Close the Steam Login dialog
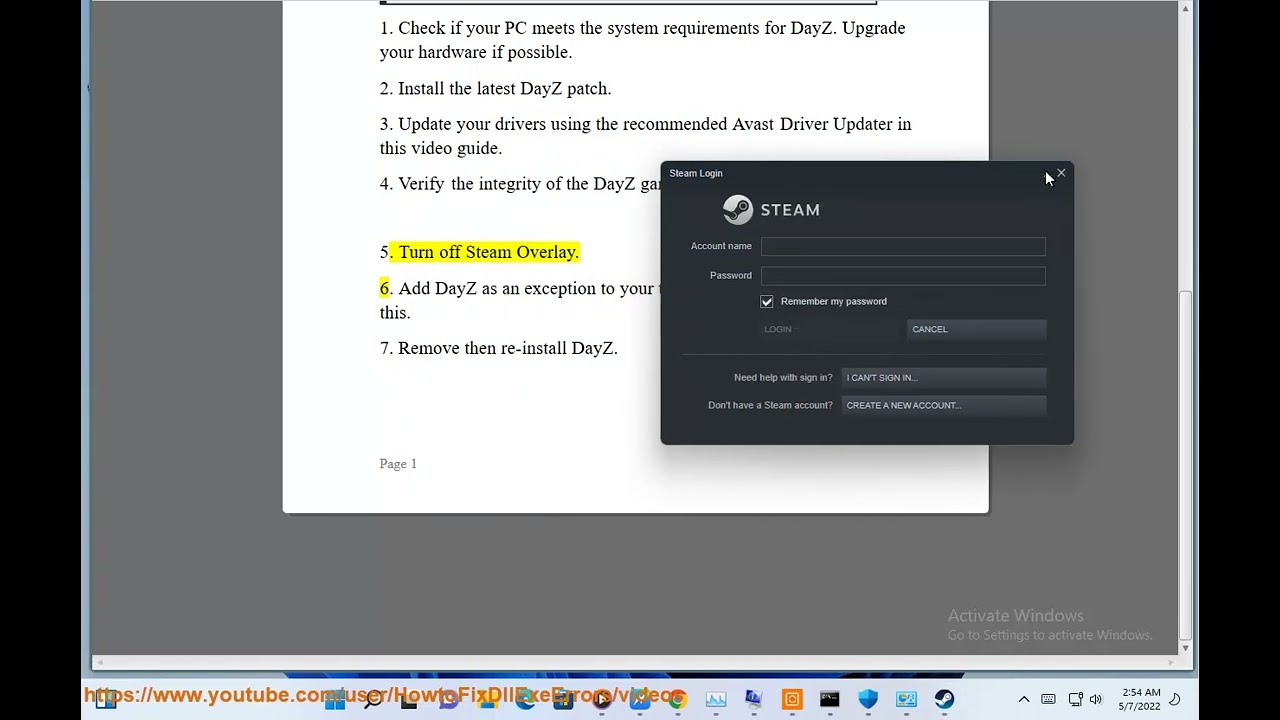Screen dimensions: 1280x720 (1061, 174)
